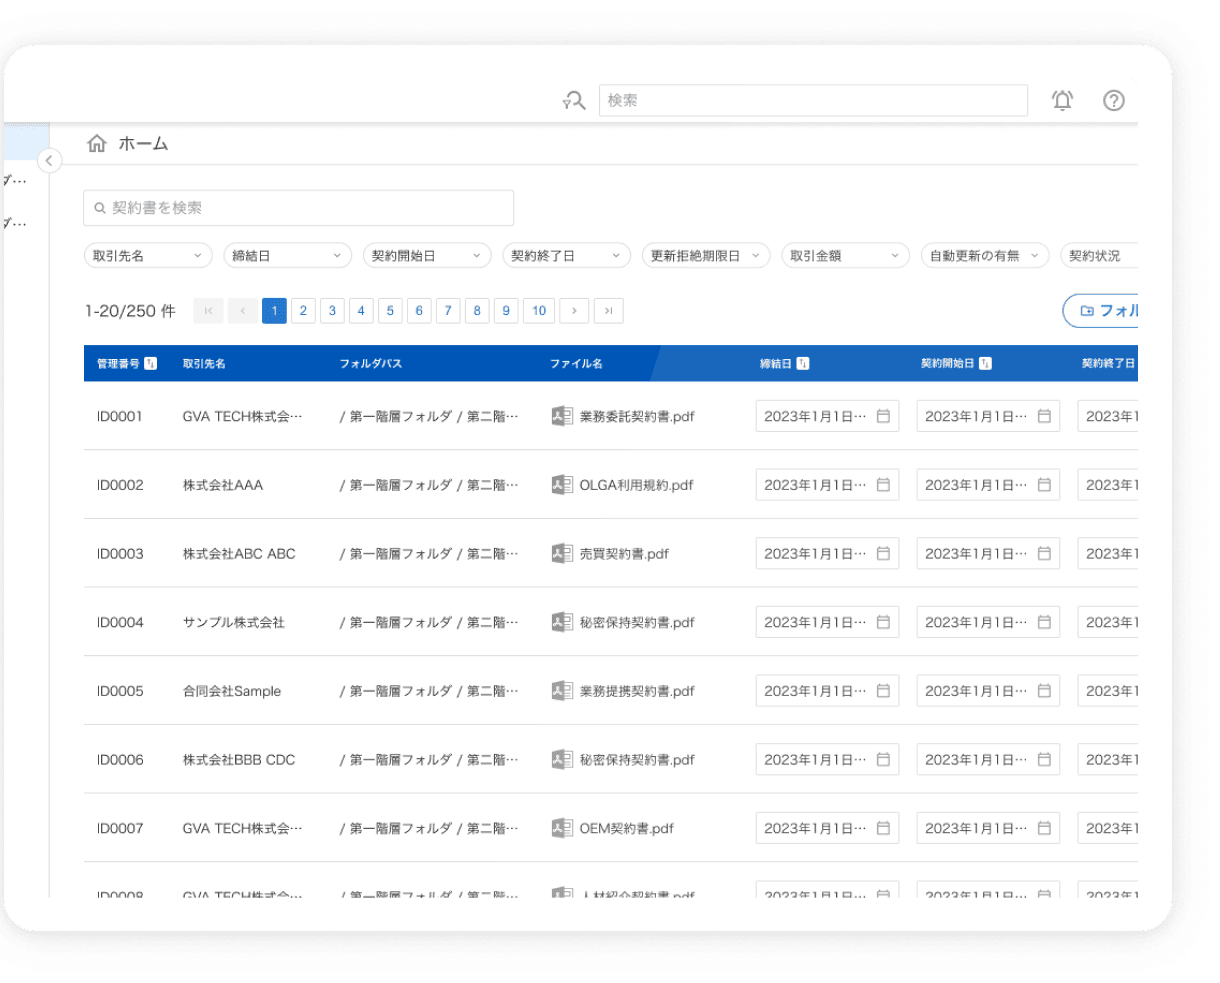Go to first page of results
Image resolution: width=1220 pixels, height=983 pixels.
(208, 311)
